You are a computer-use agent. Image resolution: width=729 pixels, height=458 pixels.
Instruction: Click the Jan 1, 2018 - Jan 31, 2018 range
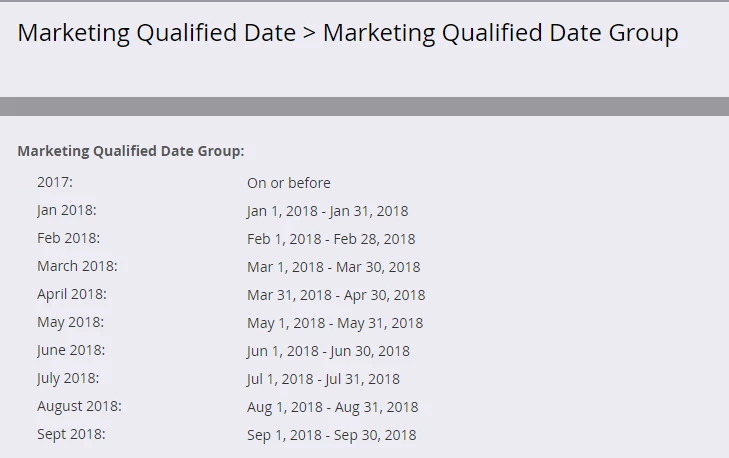point(328,211)
